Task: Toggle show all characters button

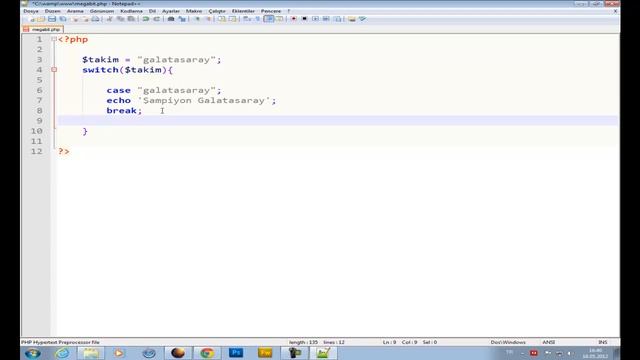Action: pos(258,19)
